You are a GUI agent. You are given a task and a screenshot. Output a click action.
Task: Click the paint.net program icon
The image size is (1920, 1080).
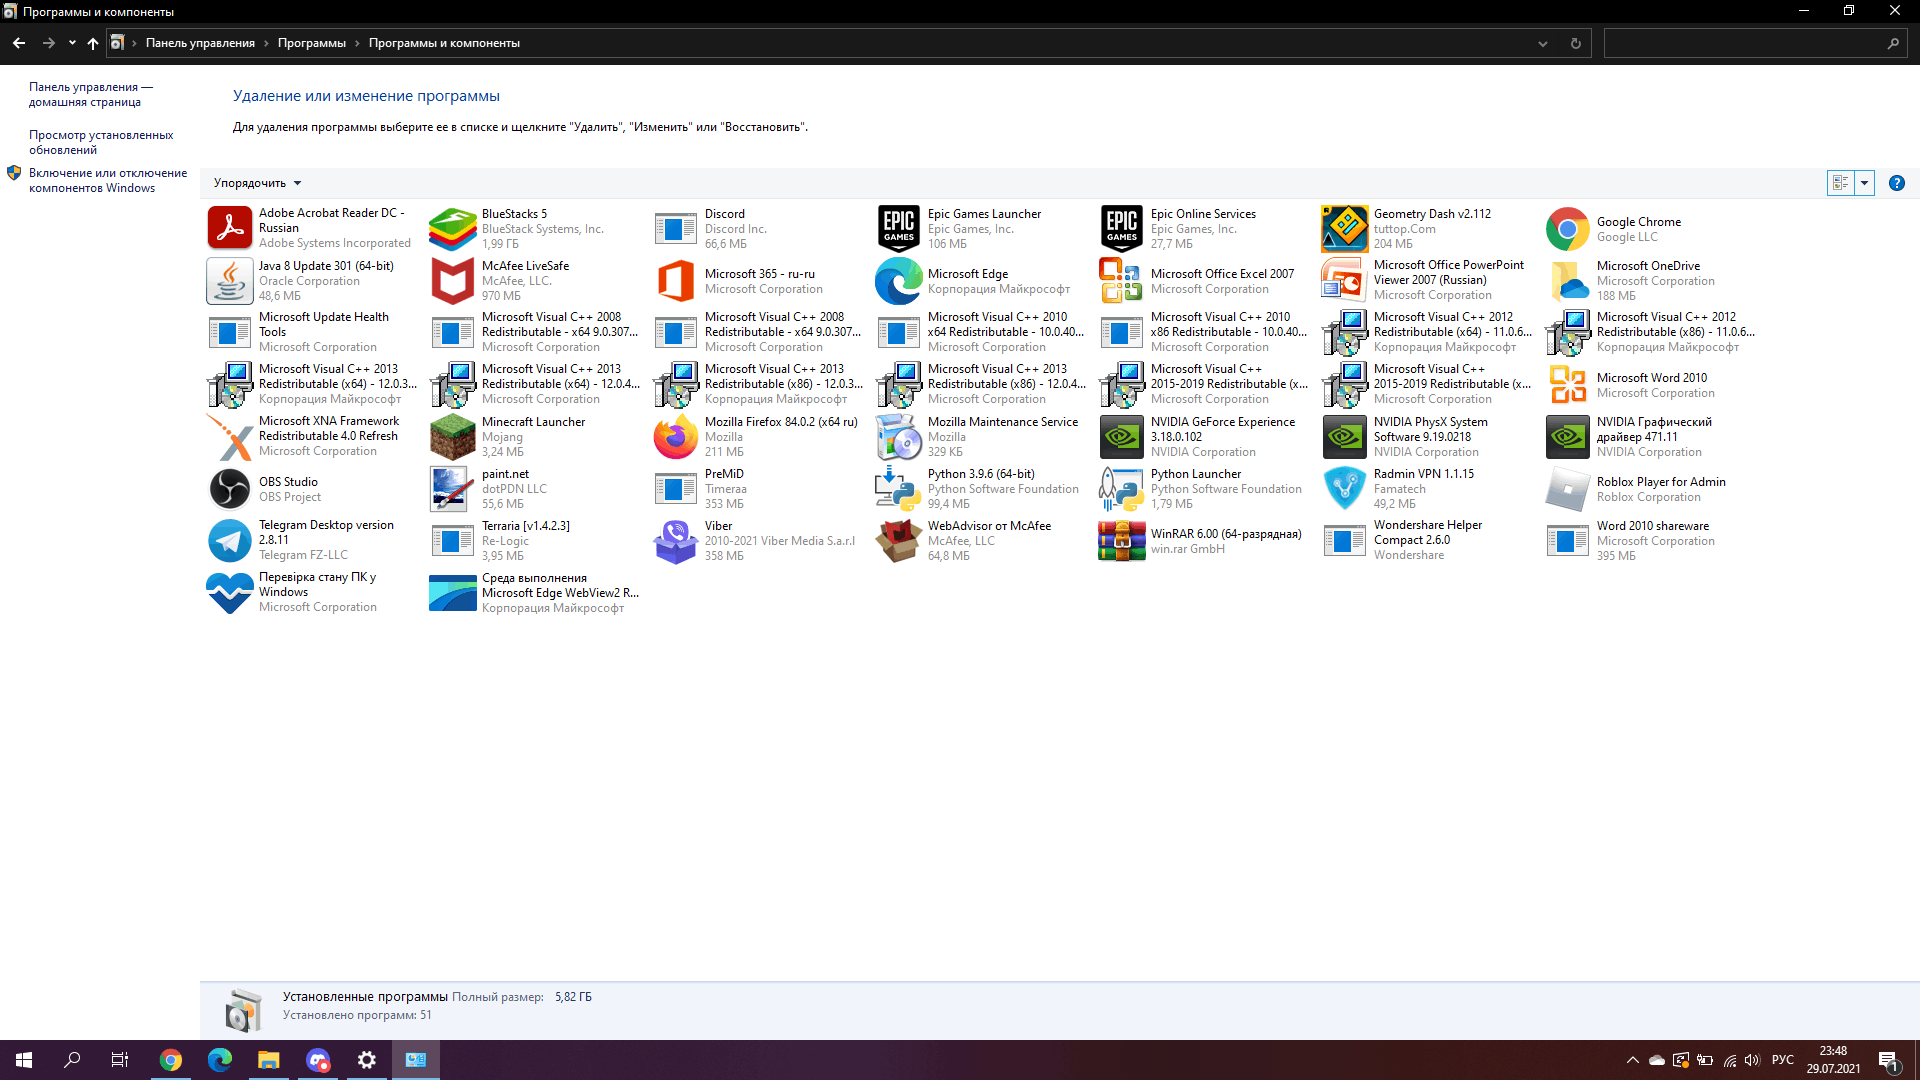[x=452, y=489]
